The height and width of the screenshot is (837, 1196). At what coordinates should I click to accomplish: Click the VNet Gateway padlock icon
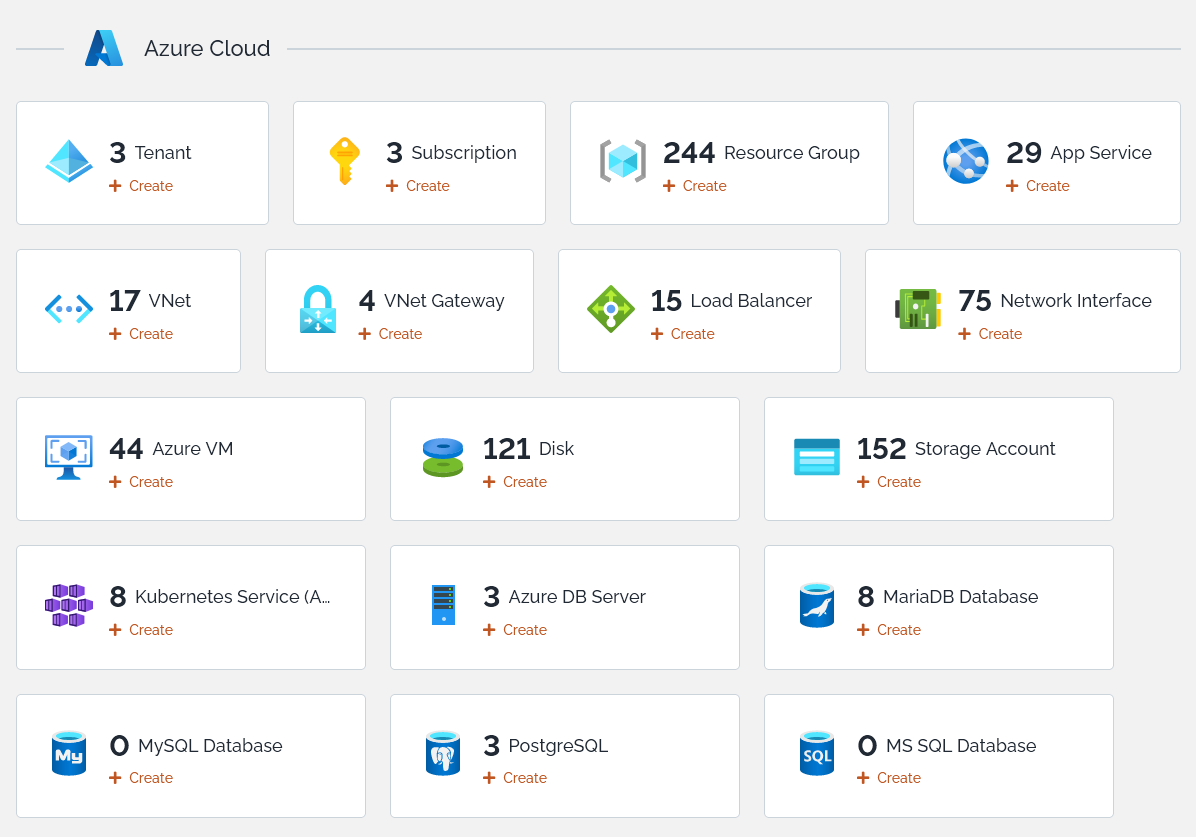(x=318, y=309)
